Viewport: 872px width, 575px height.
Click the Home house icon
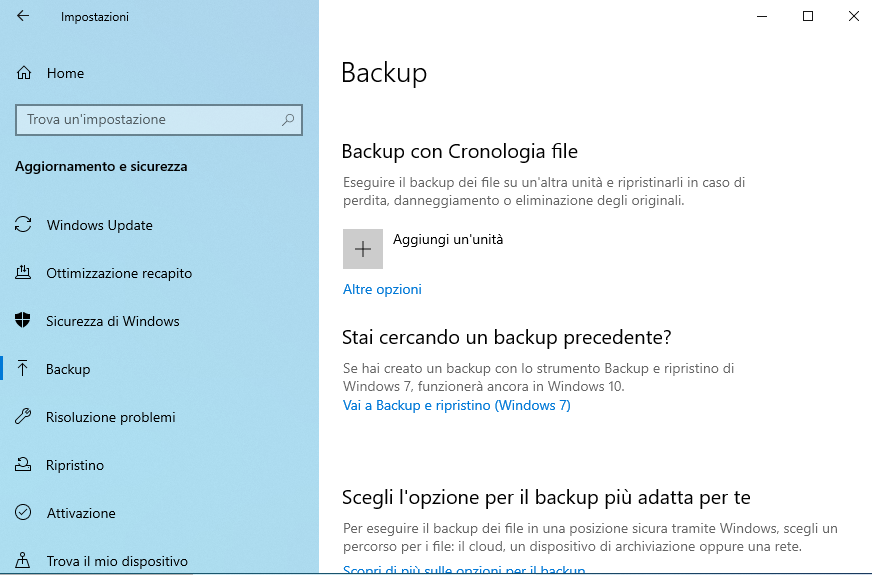pos(24,73)
